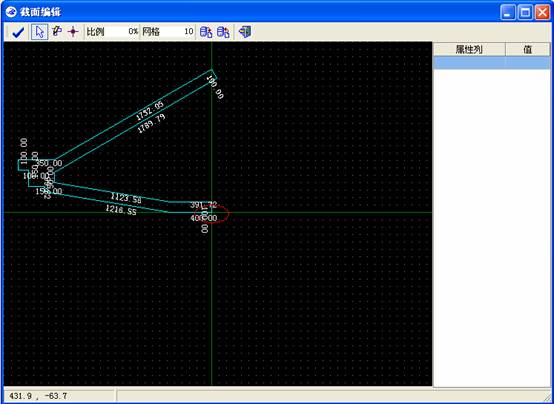Click the 1216.55 dimension label
The image size is (554, 404).
click(x=121, y=210)
